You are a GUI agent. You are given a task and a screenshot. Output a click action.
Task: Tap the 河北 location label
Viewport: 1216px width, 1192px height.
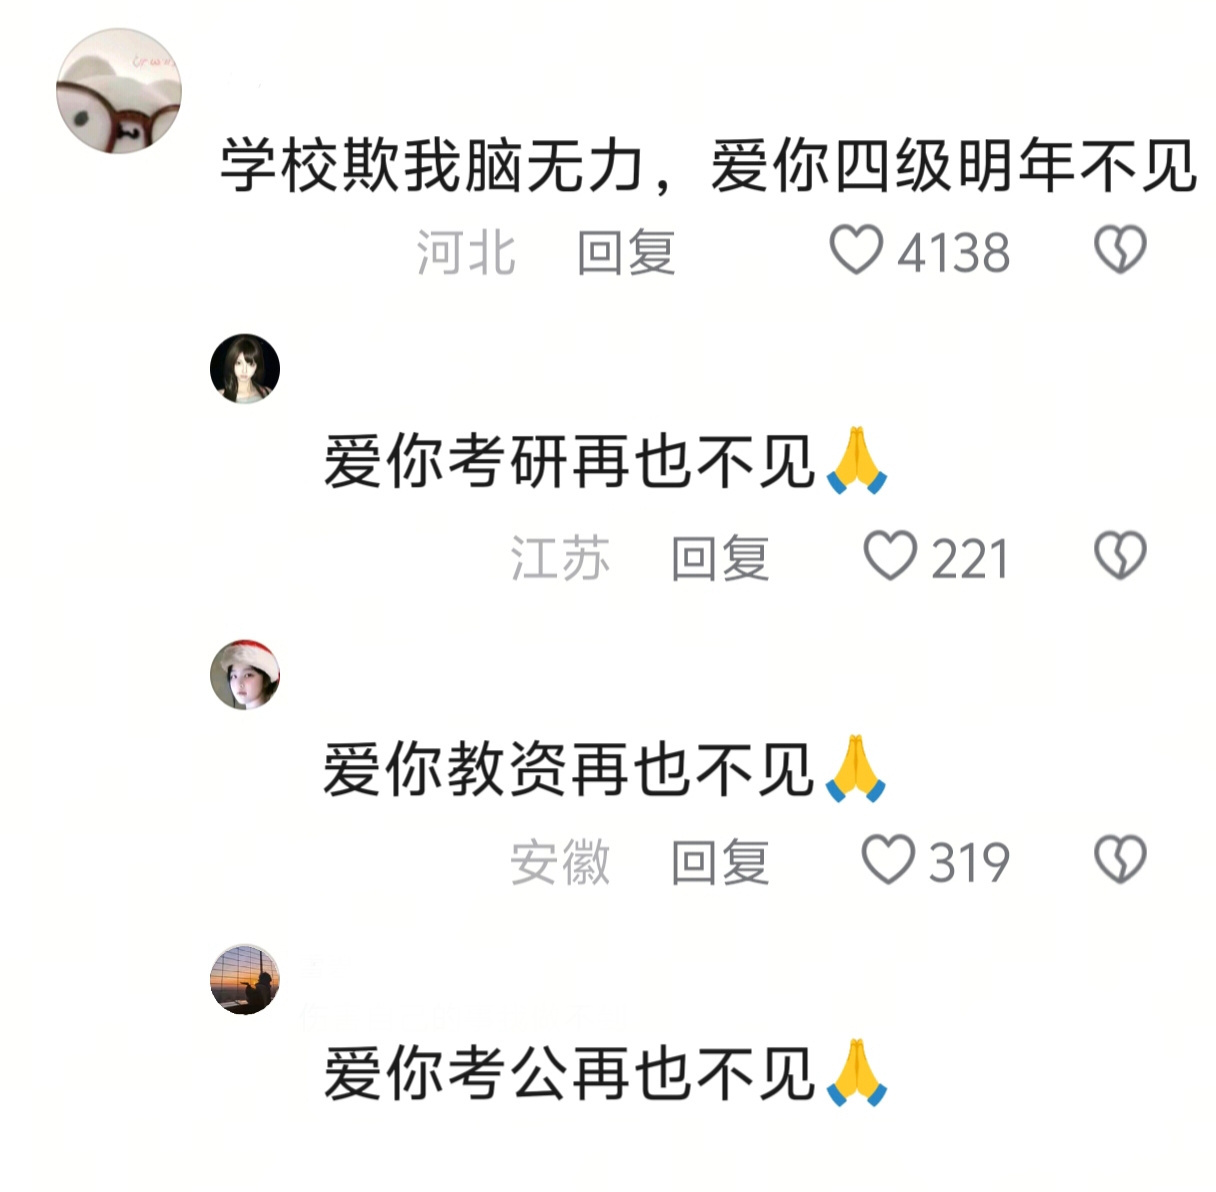[466, 252]
